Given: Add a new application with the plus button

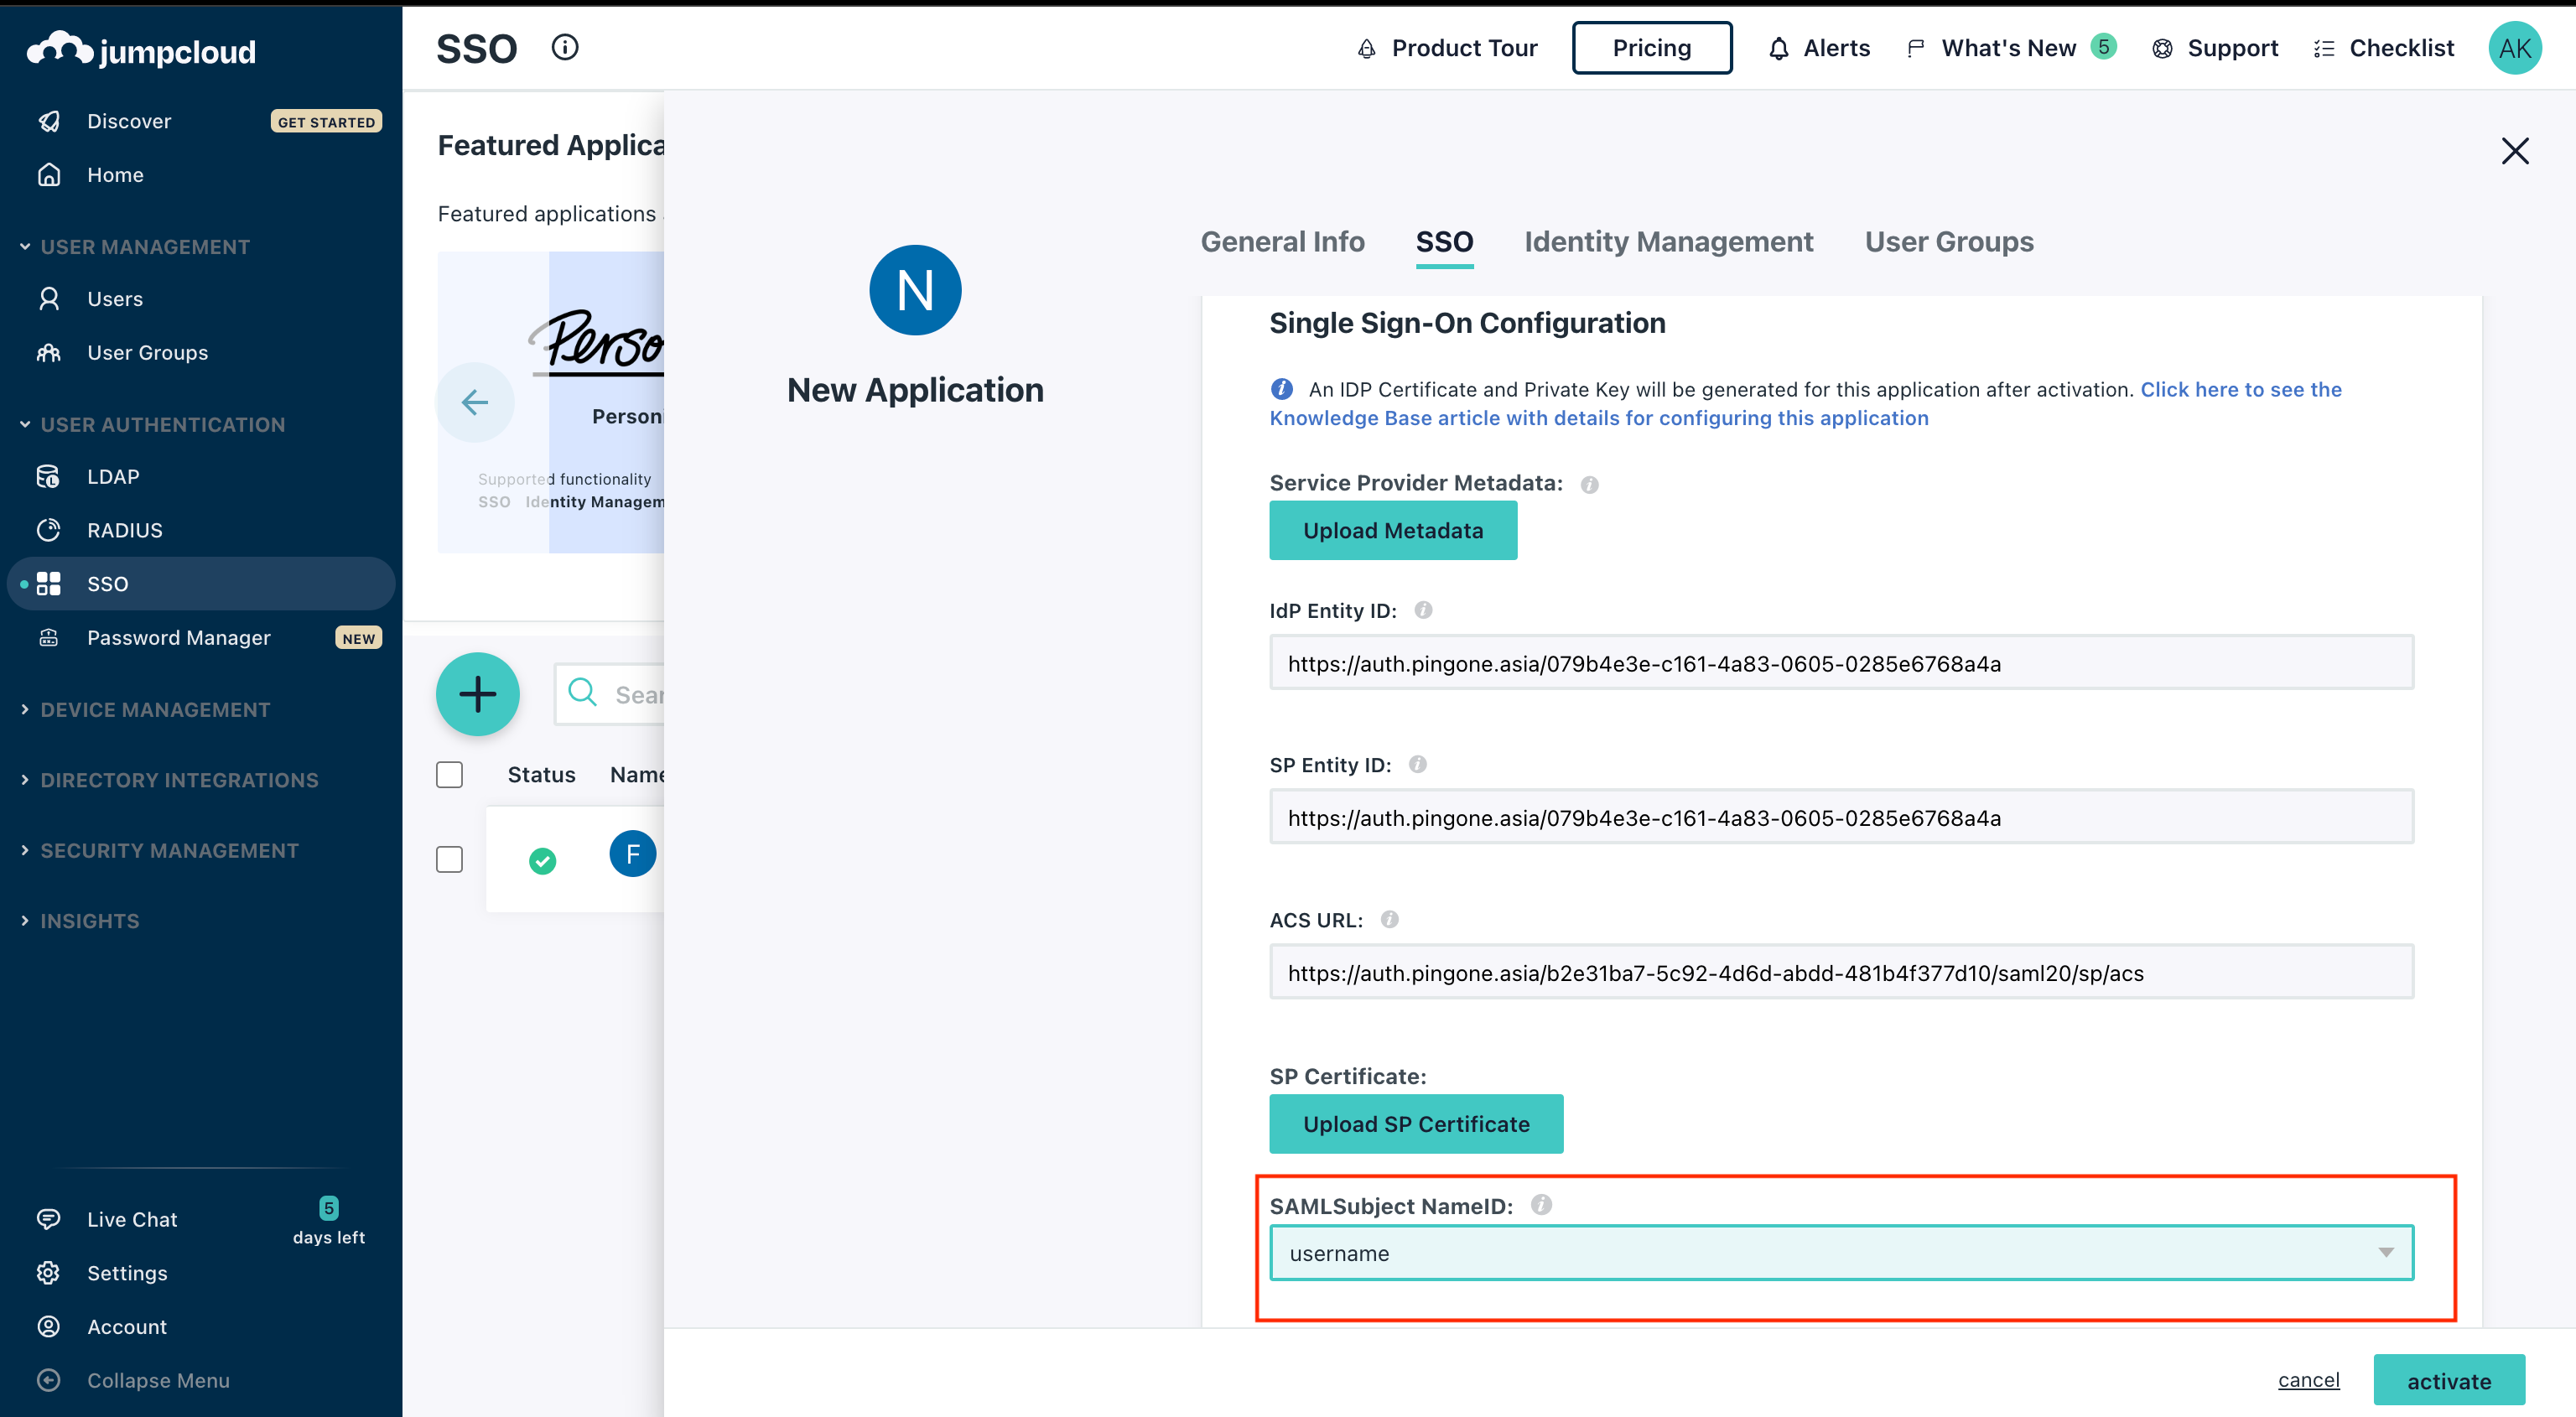Looking at the screenshot, I should 477,694.
